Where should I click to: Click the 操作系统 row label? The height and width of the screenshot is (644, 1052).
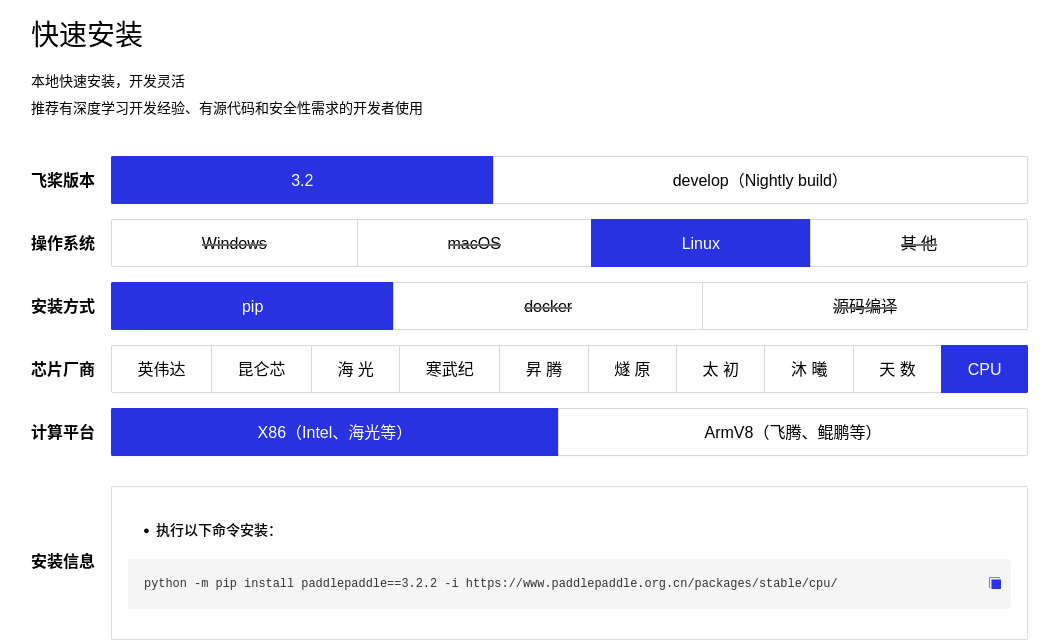(63, 243)
